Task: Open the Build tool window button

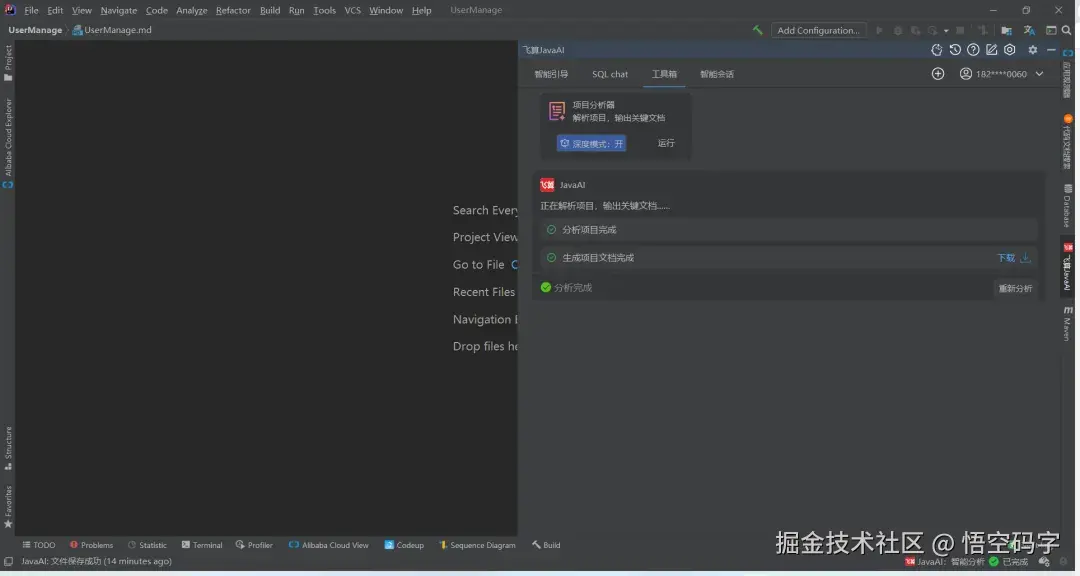Action: click(x=546, y=545)
